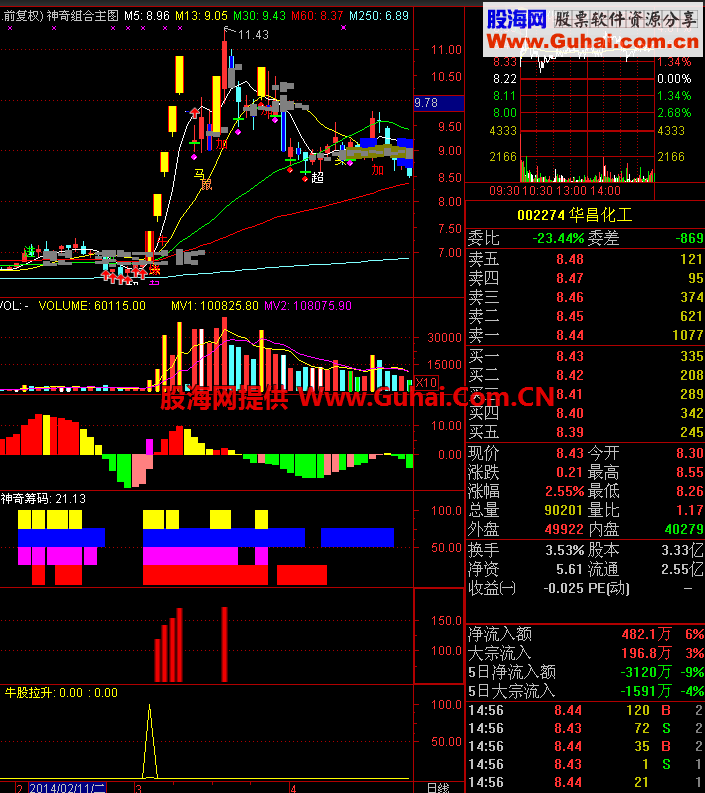This screenshot has width=705, height=793.
Task: Click the 卖二 ask price 8.45
Action: coord(570,317)
